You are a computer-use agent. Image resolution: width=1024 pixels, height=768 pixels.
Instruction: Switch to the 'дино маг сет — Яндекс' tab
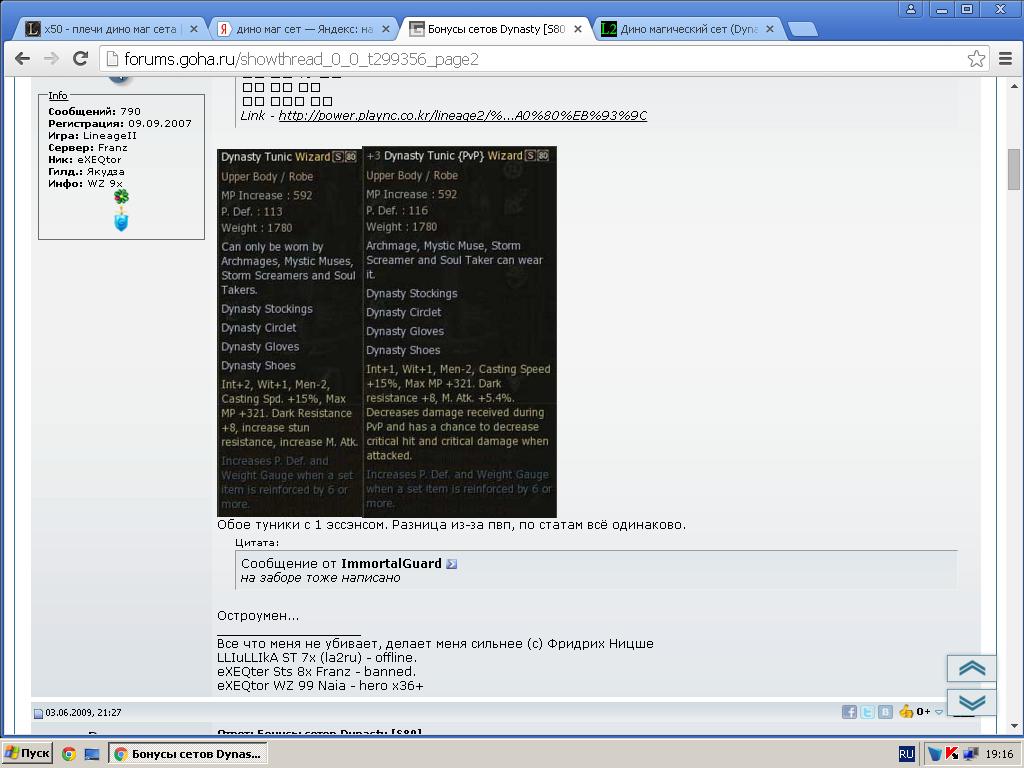[300, 29]
